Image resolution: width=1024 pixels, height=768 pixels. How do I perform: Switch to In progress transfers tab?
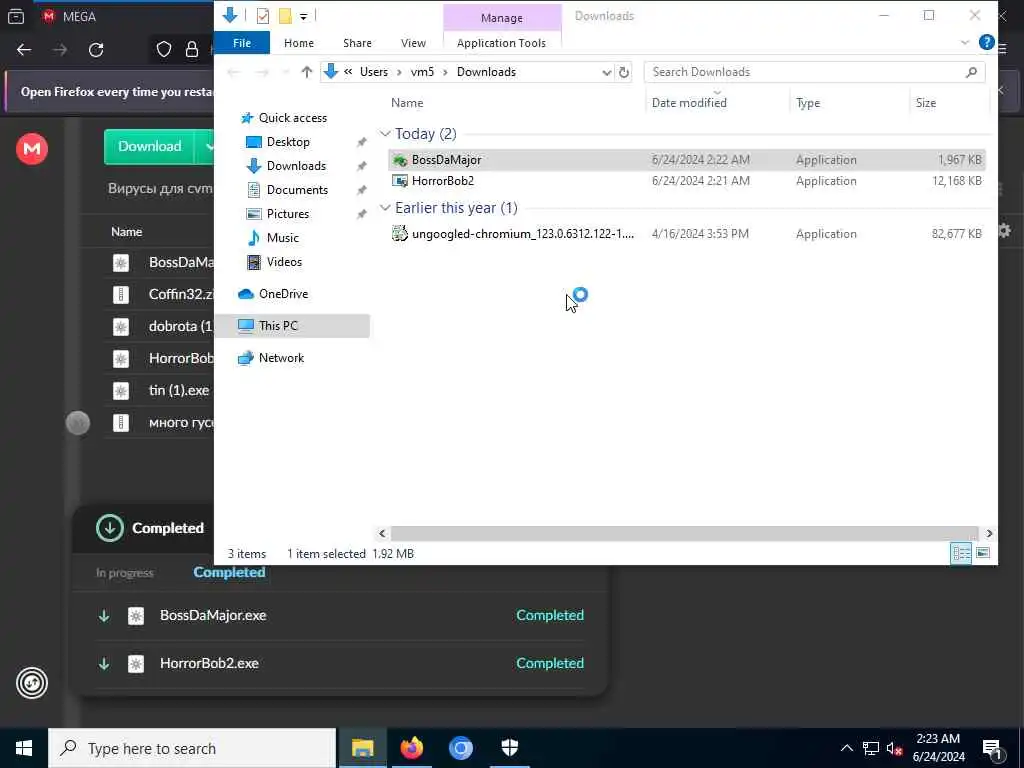pos(125,573)
